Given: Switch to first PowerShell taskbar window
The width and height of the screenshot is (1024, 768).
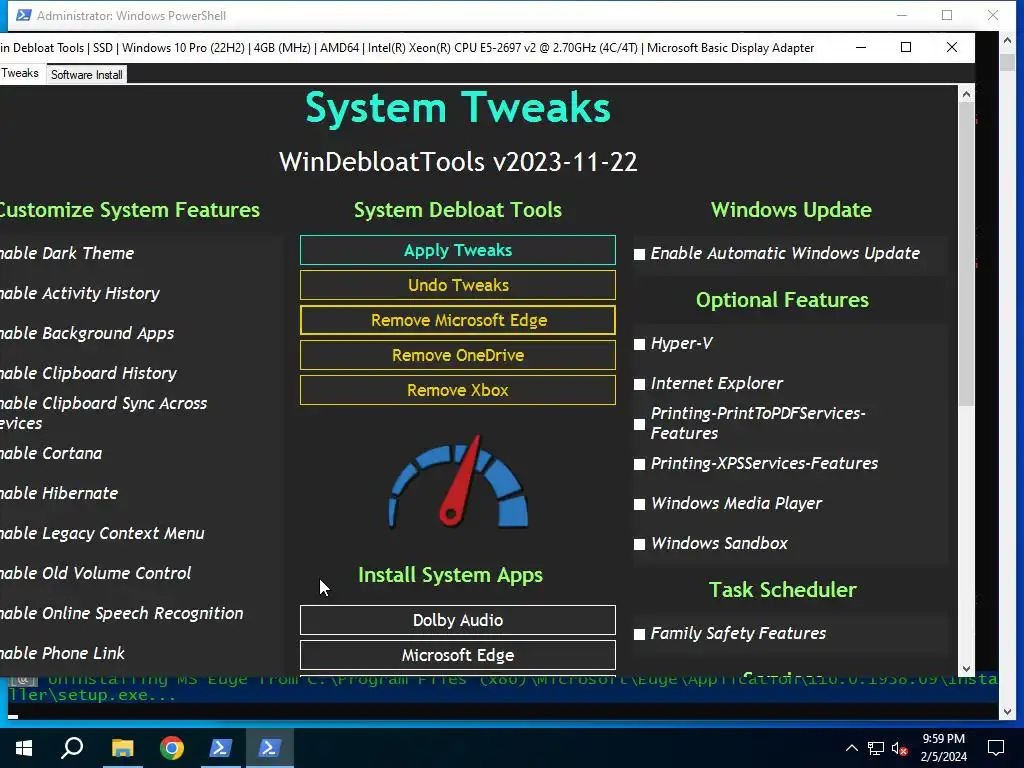Looking at the screenshot, I should click(220, 748).
